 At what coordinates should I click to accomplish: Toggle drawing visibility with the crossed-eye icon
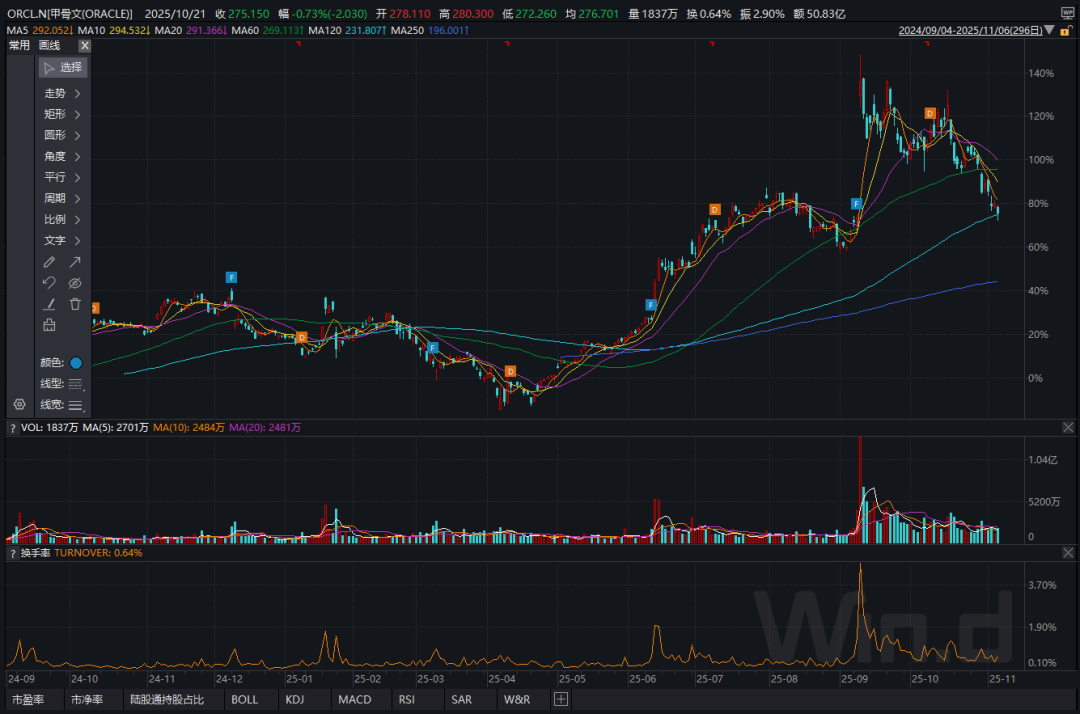tap(75, 283)
